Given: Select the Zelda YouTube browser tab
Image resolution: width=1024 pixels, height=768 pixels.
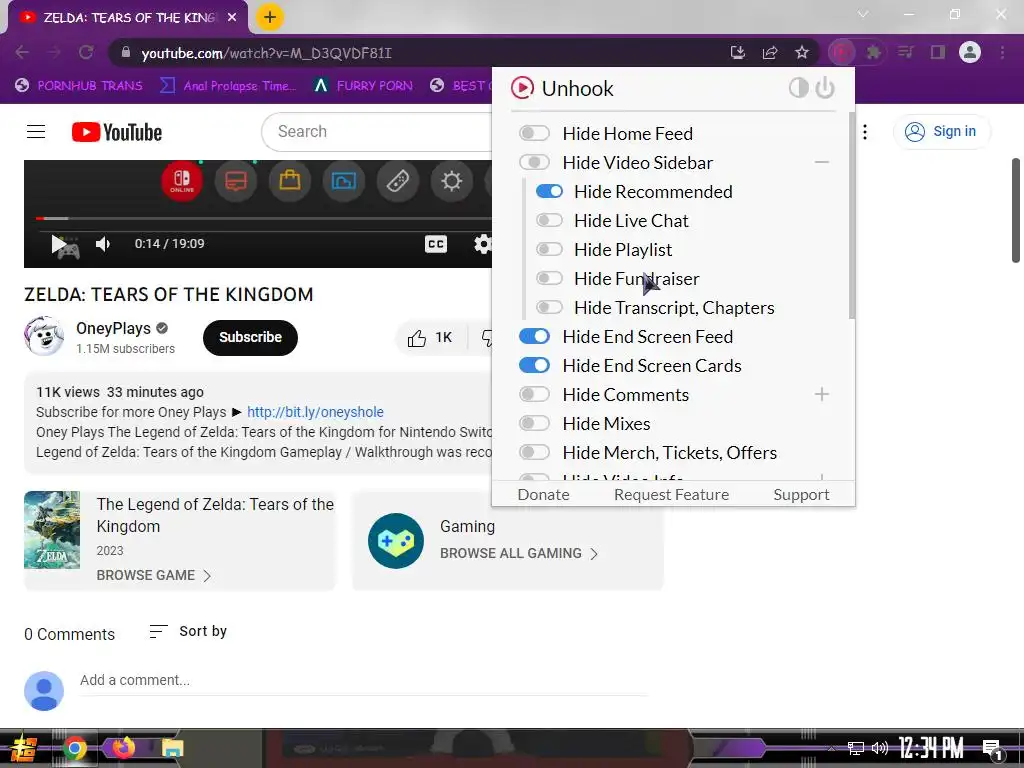Looking at the screenshot, I should coord(129,18).
